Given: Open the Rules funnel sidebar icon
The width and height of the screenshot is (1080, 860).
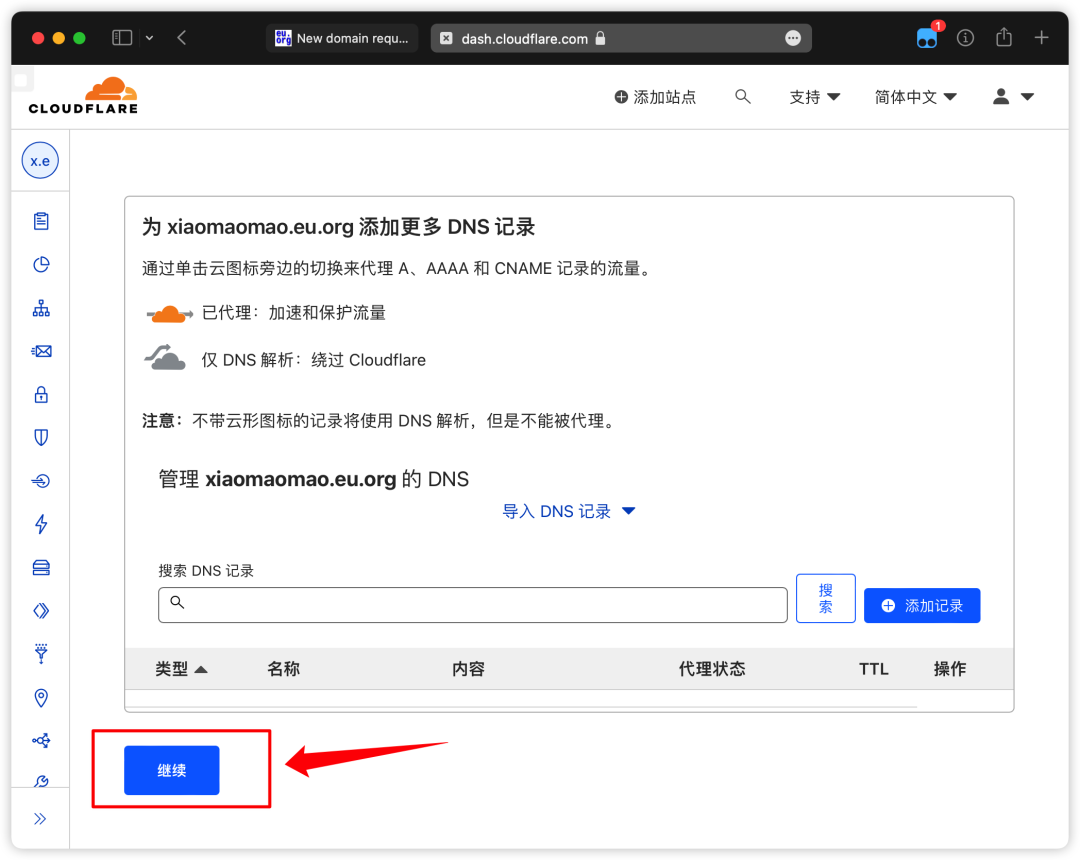Looking at the screenshot, I should (x=41, y=654).
